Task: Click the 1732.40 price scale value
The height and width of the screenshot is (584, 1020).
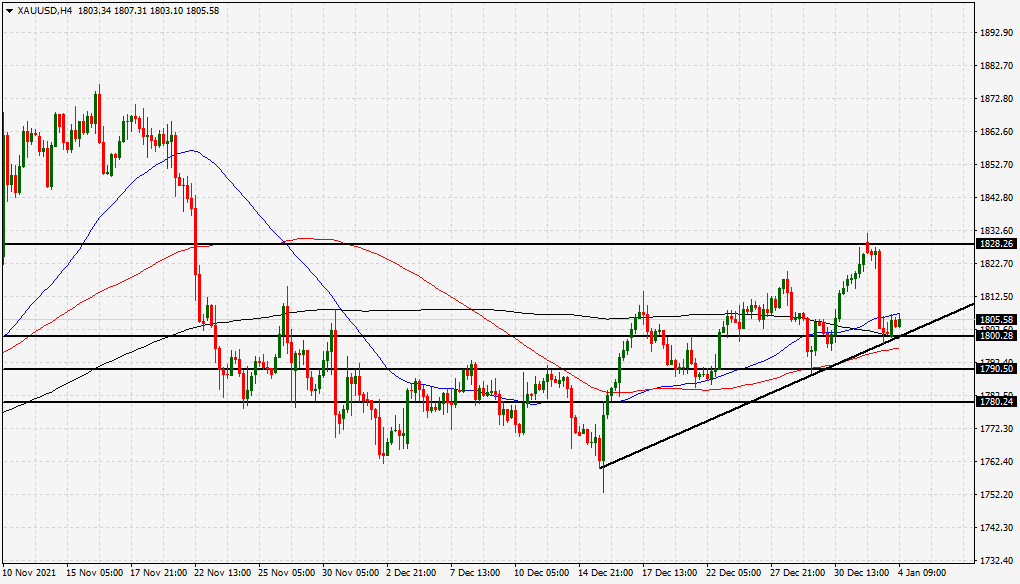Action: point(997,561)
